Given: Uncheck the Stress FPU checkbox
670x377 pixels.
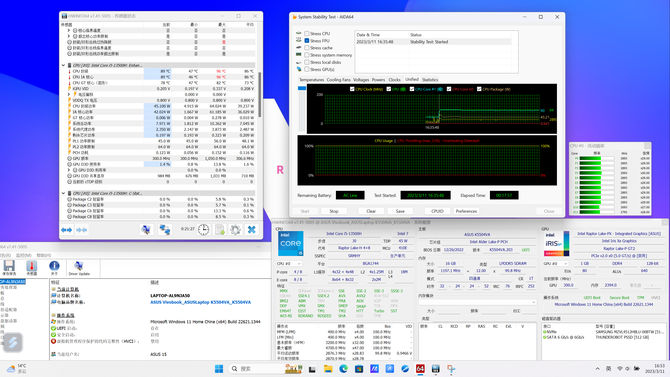Looking at the screenshot, I should point(307,41).
